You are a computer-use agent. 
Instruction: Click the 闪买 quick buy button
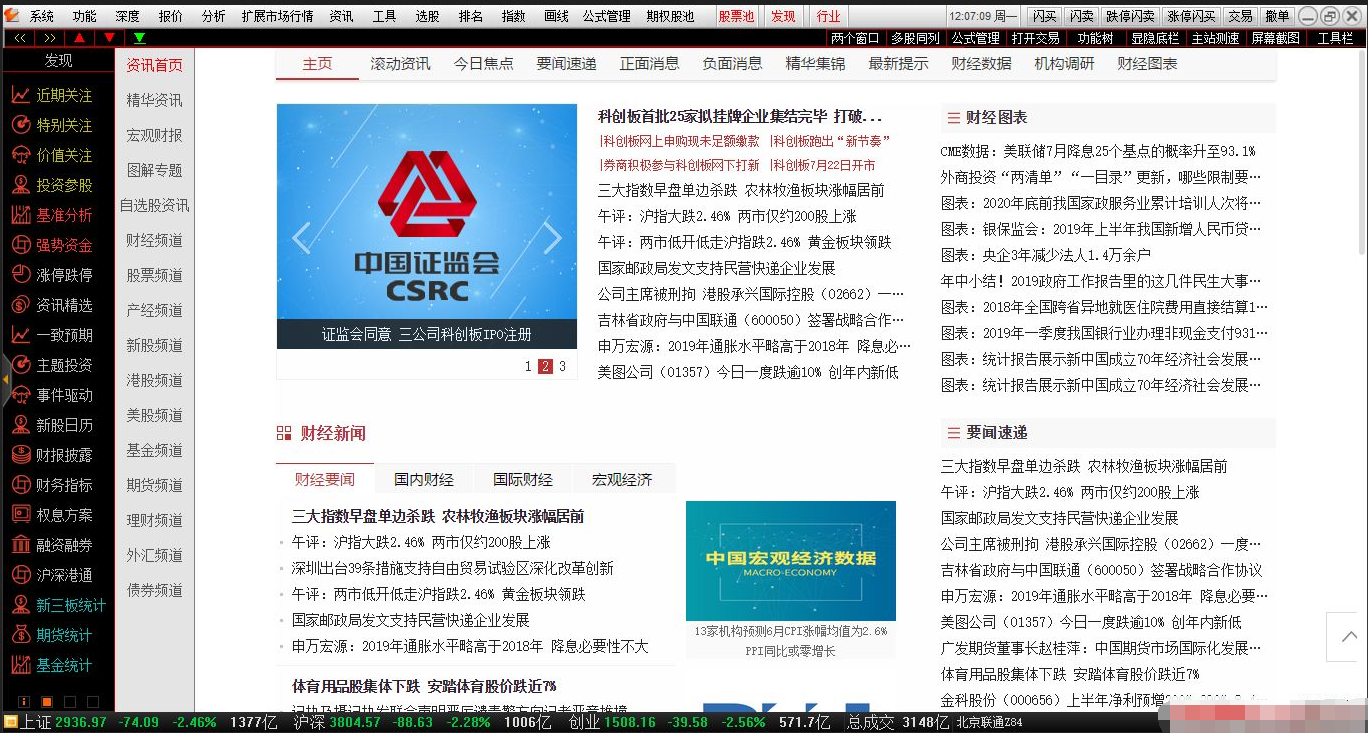(x=1044, y=16)
